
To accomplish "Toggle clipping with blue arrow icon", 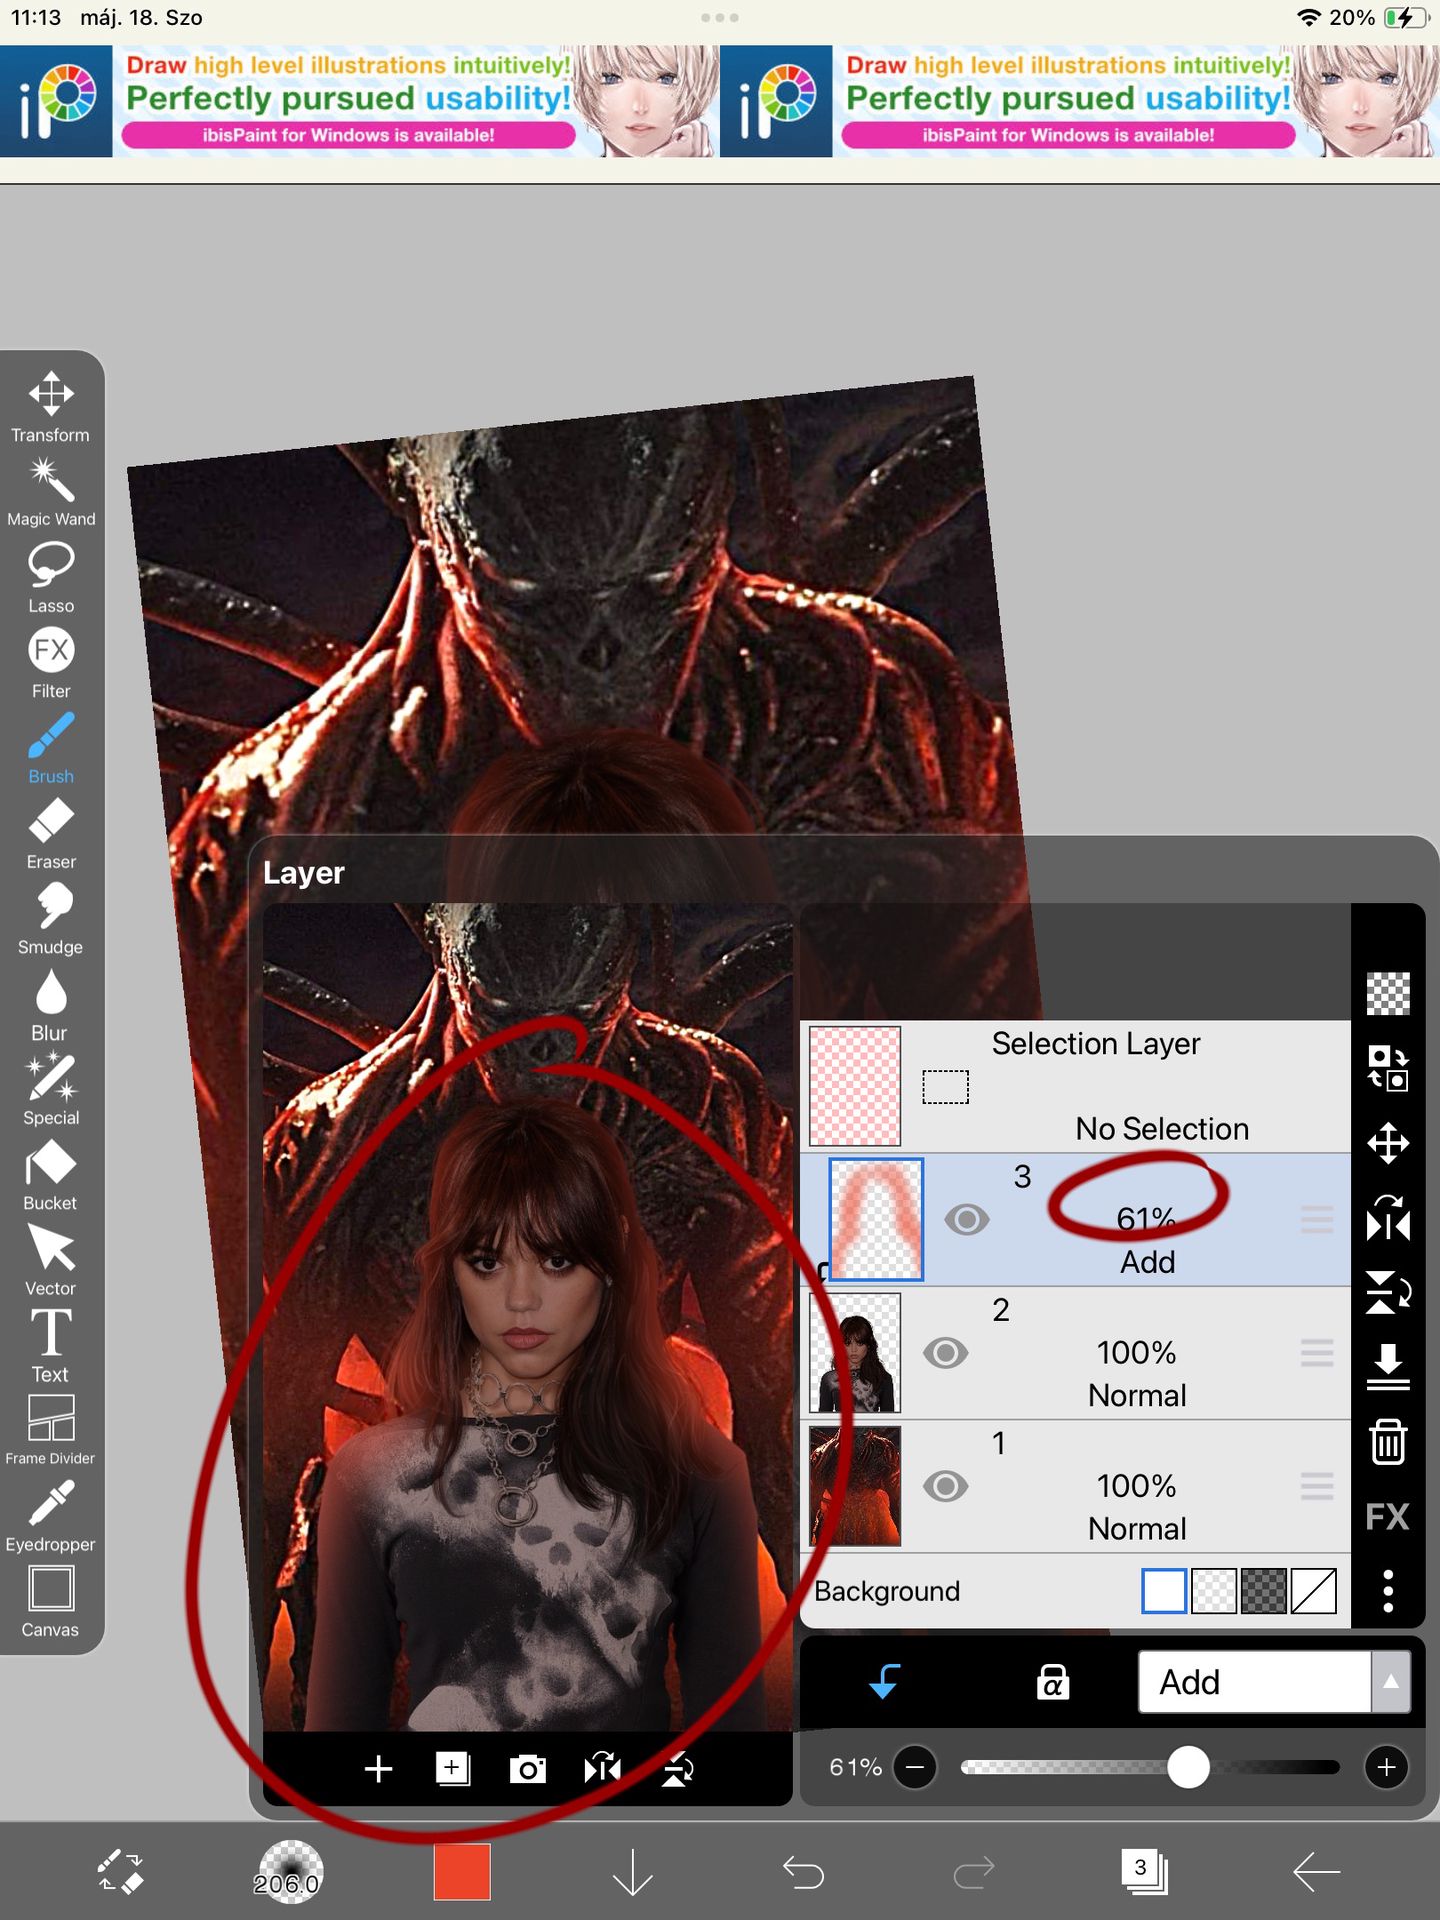I will [x=885, y=1682].
